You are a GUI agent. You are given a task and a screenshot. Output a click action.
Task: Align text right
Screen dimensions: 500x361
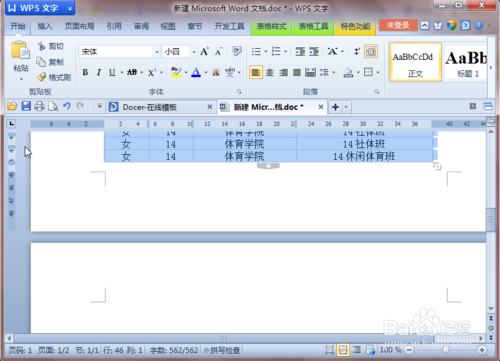(283, 72)
